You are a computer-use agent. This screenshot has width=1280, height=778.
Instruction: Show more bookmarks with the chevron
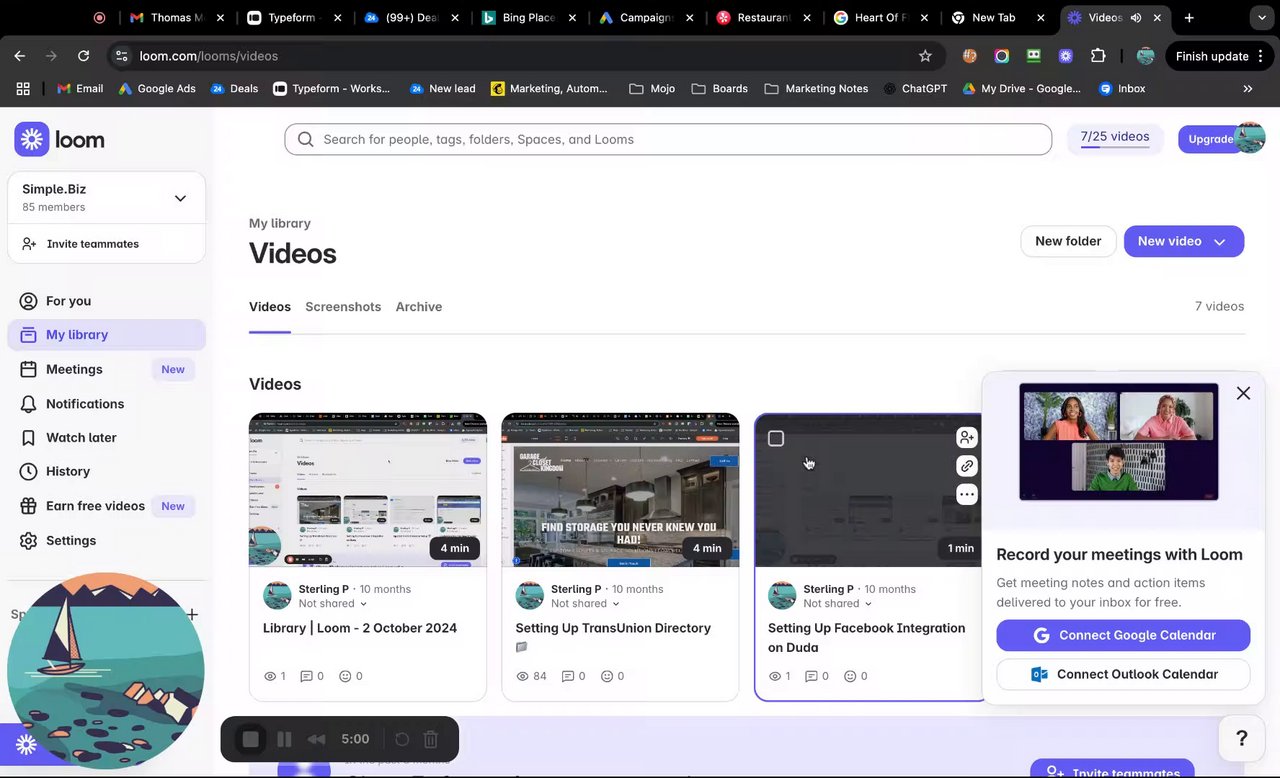[x=1247, y=88]
